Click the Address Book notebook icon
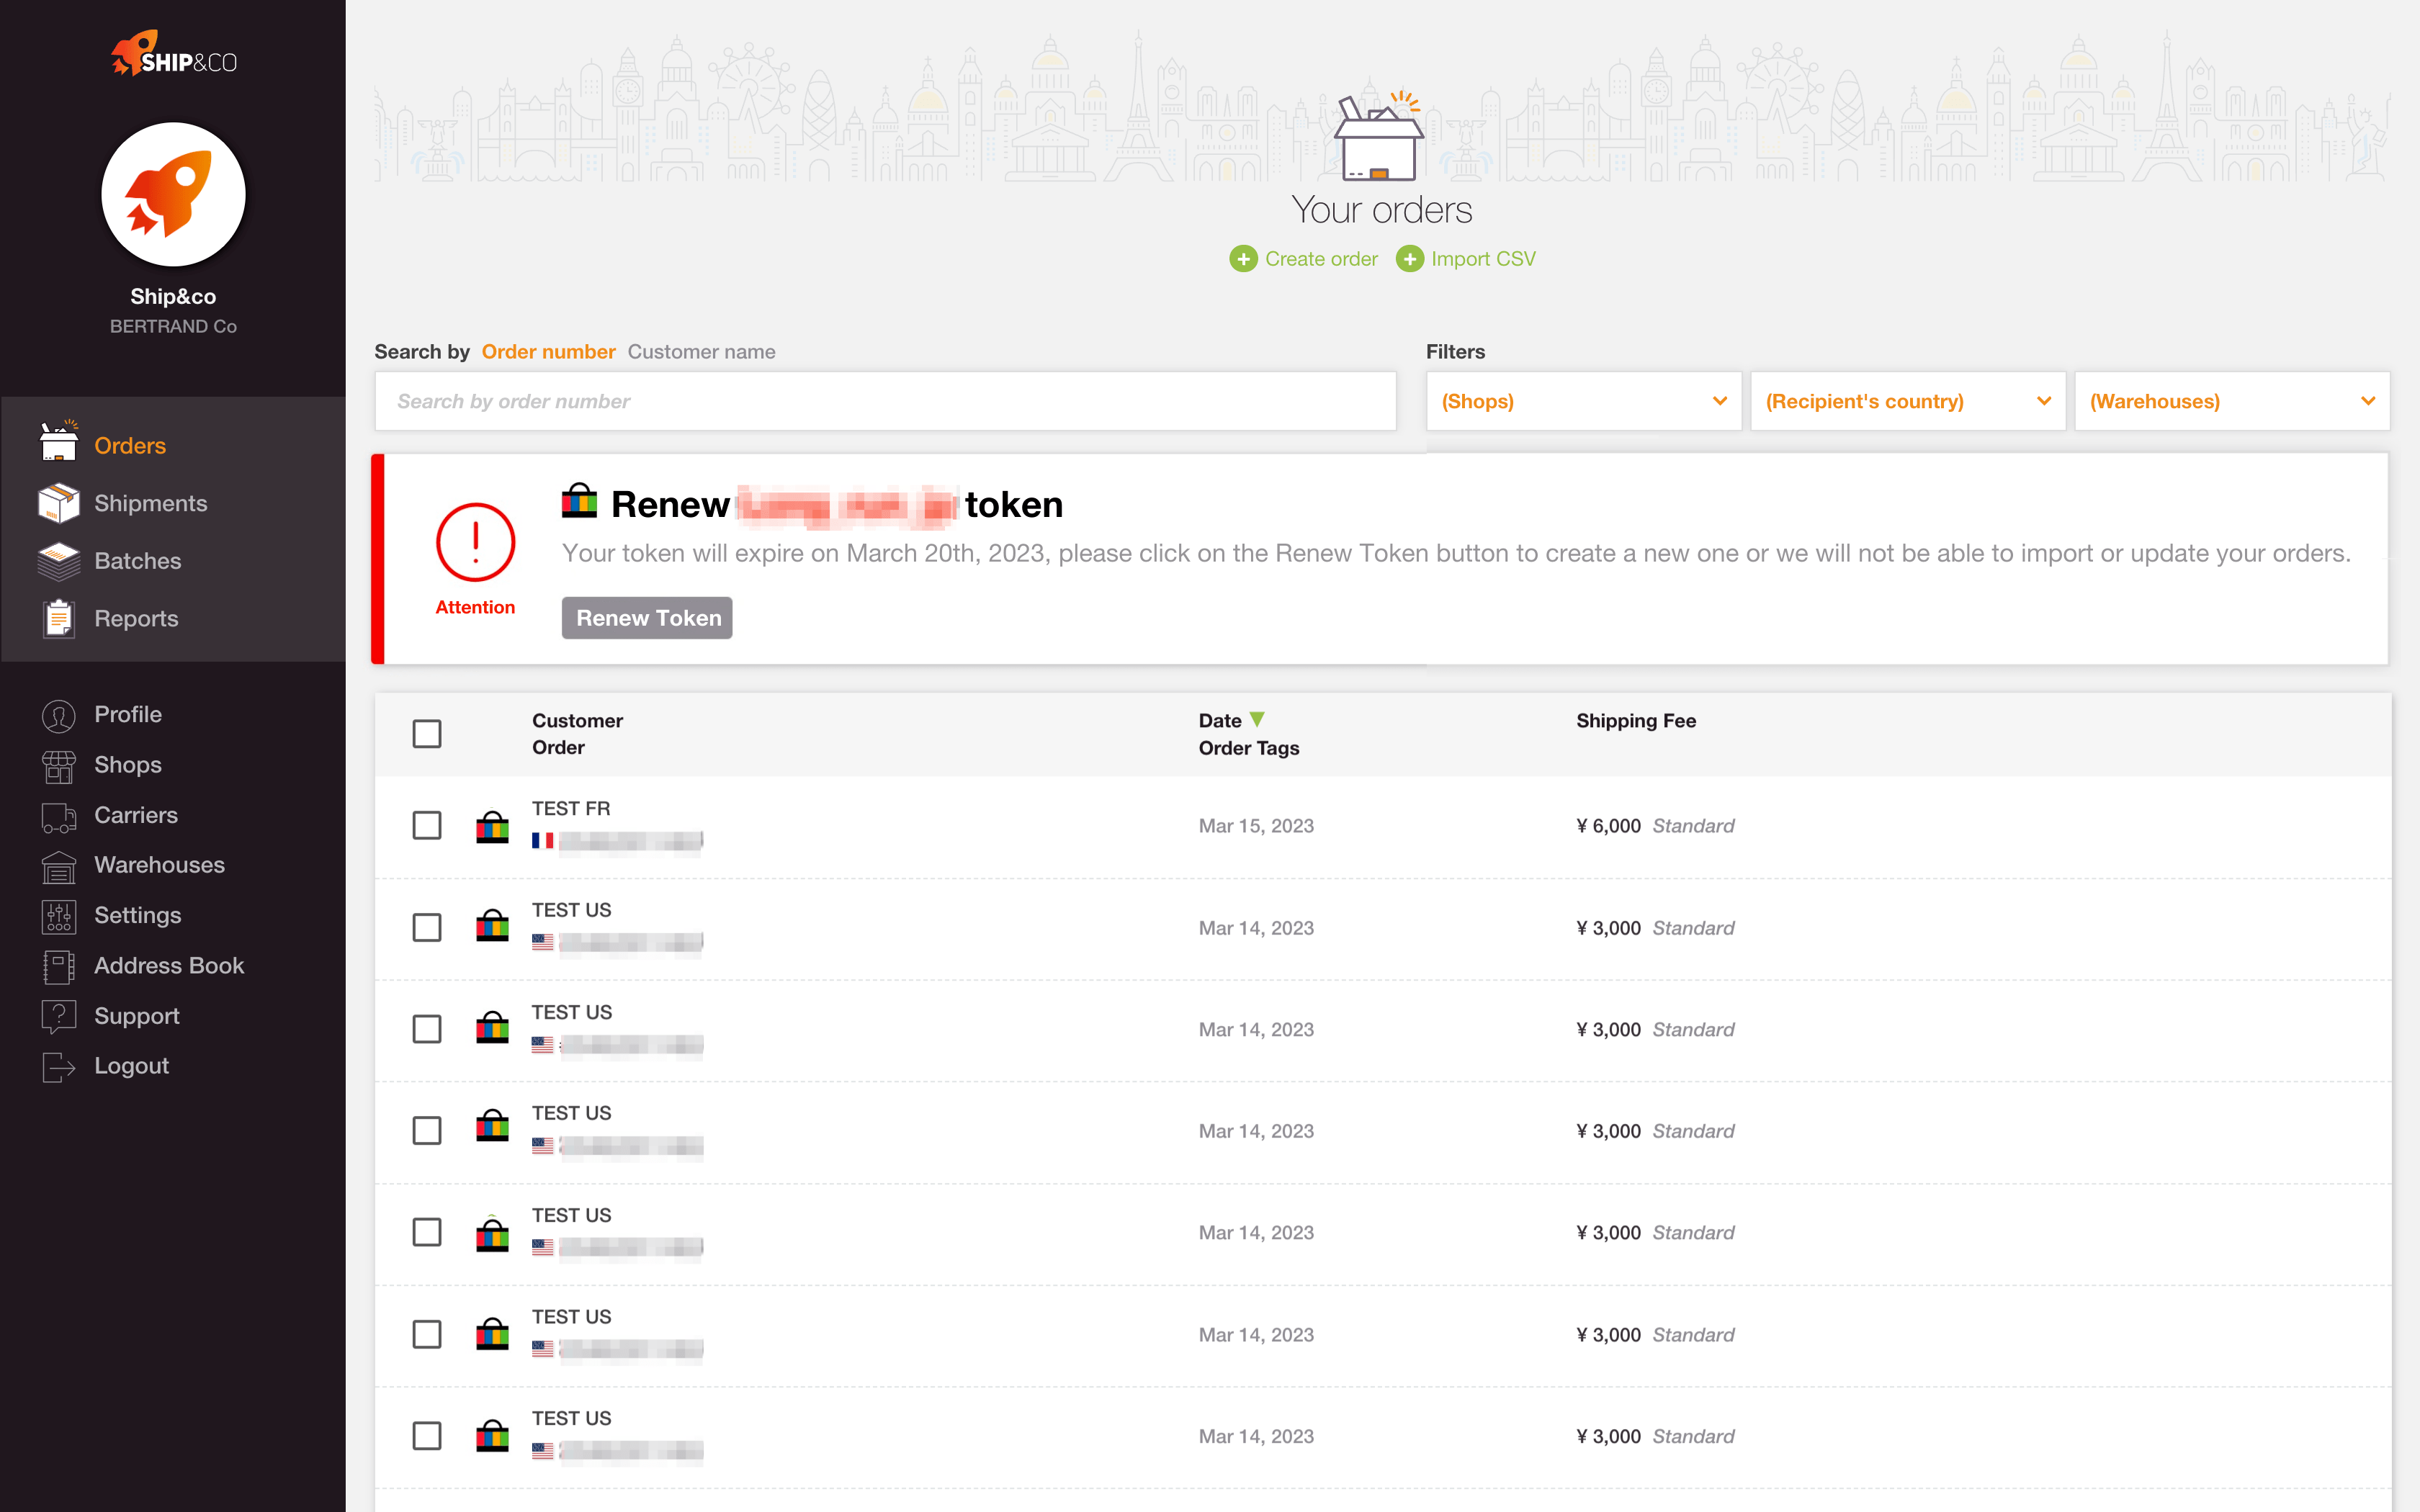2420x1512 pixels. pyautogui.click(x=58, y=966)
